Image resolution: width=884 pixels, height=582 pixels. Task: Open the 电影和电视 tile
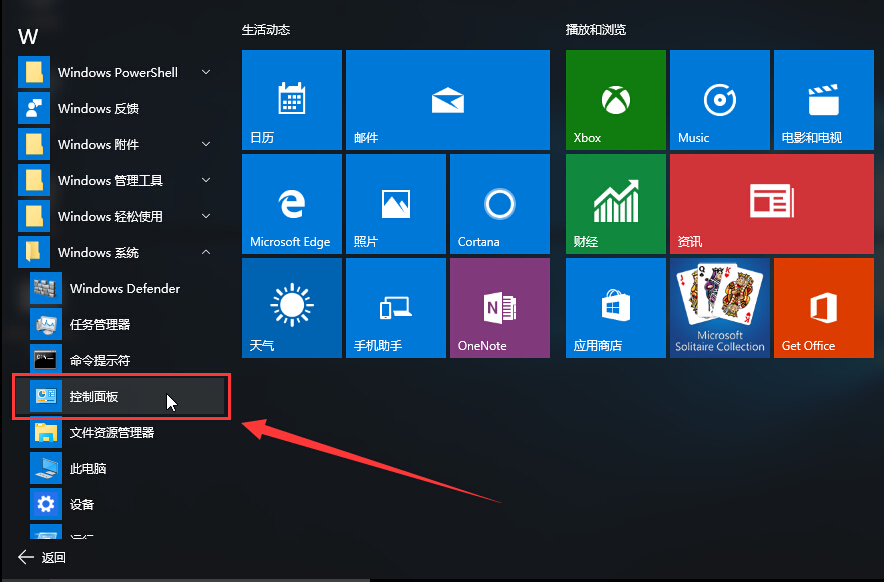(824, 100)
